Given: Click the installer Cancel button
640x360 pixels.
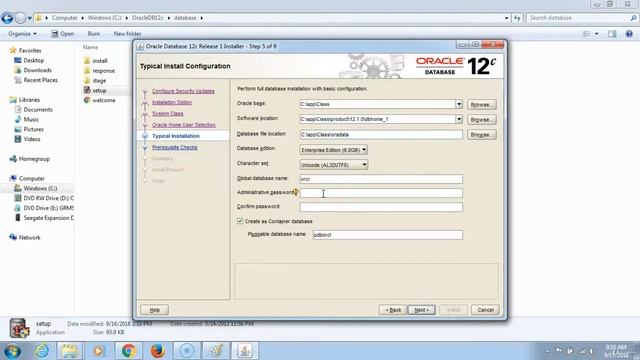Looking at the screenshot, I should [x=485, y=310].
